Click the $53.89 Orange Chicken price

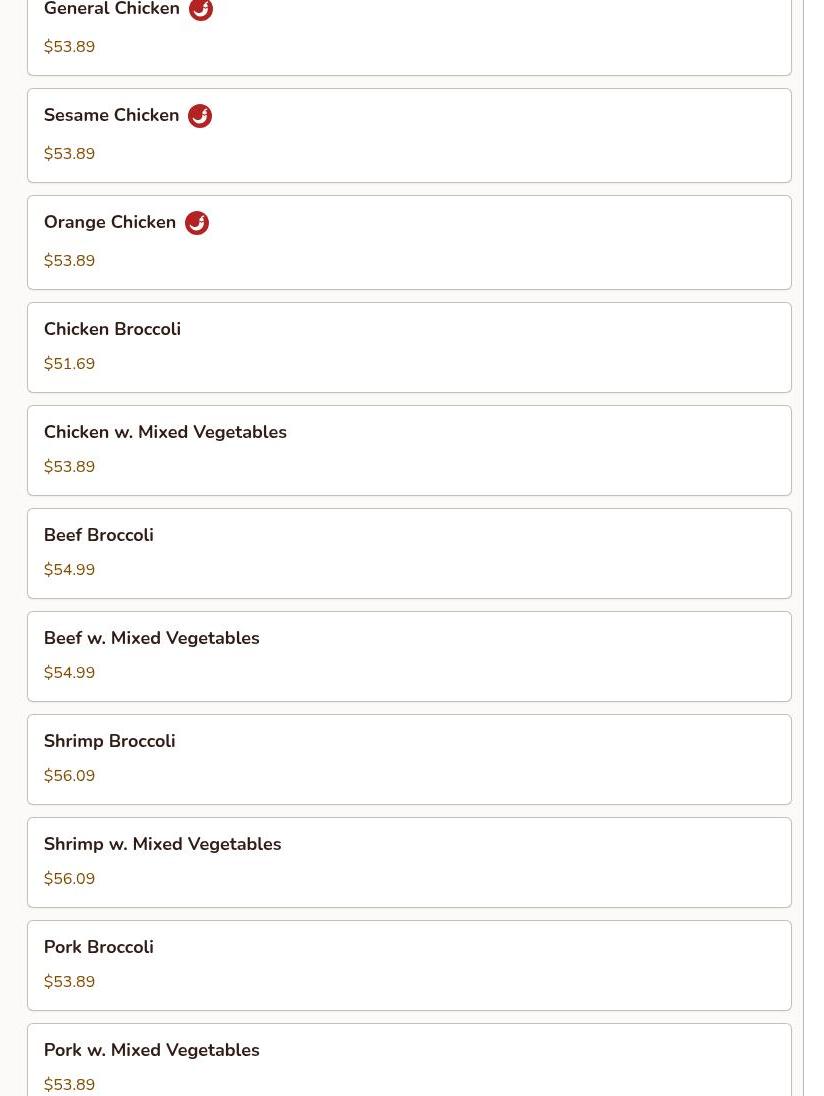[69, 261]
